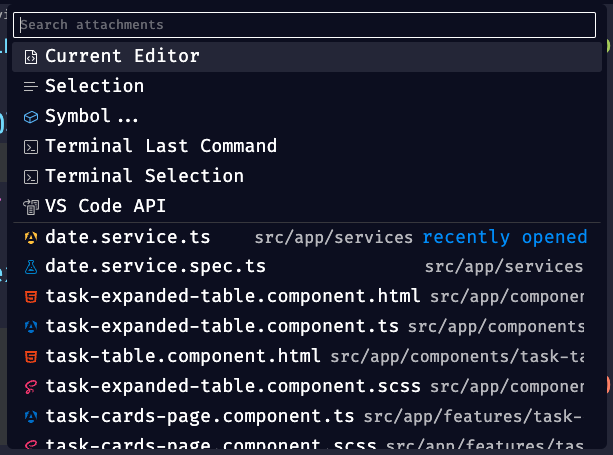Open the Symbol... picker entry
Image resolution: width=613 pixels, height=455 pixels.
(92, 117)
